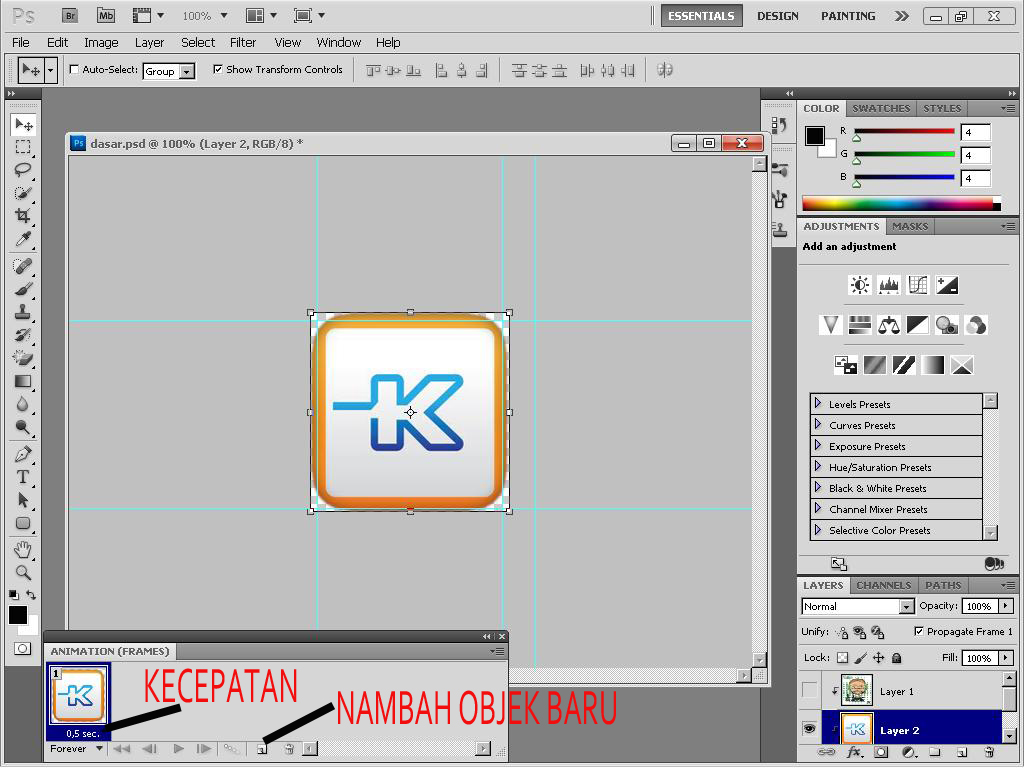This screenshot has width=1024, height=768.
Task: Uncheck Show Transform Controls
Action: click(217, 69)
